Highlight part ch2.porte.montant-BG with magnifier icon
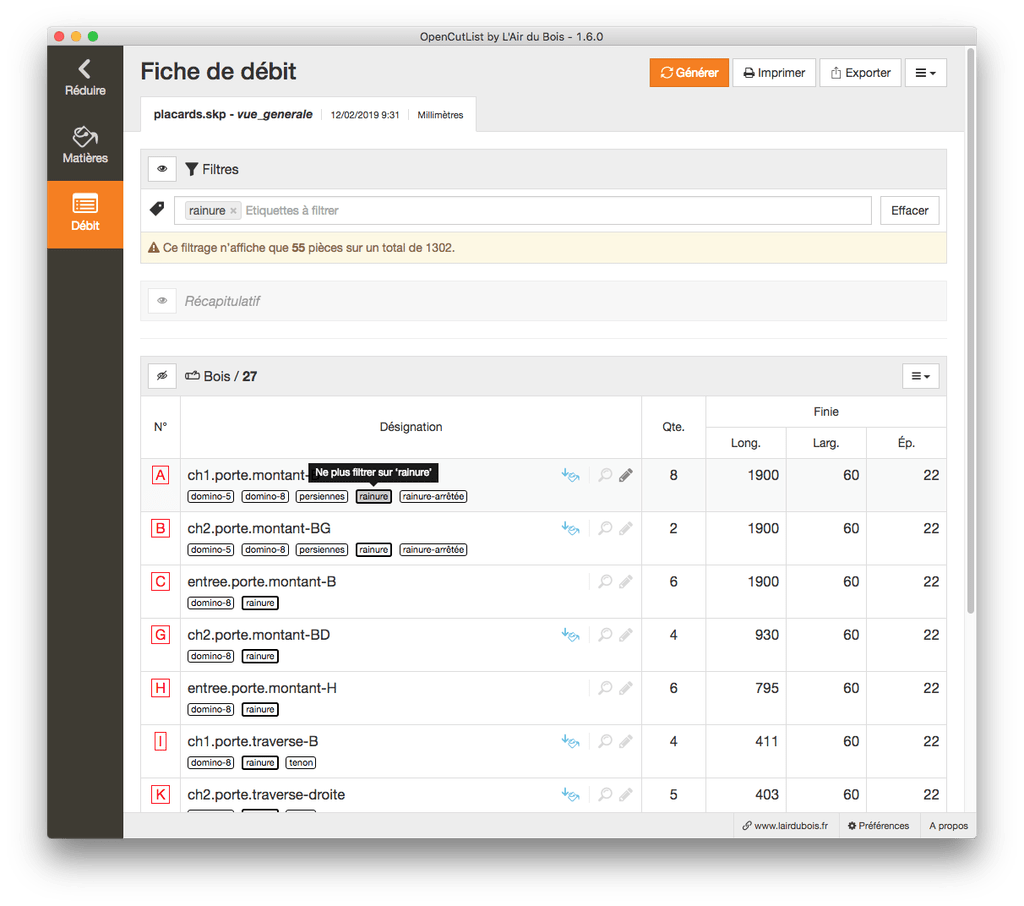 click(605, 528)
